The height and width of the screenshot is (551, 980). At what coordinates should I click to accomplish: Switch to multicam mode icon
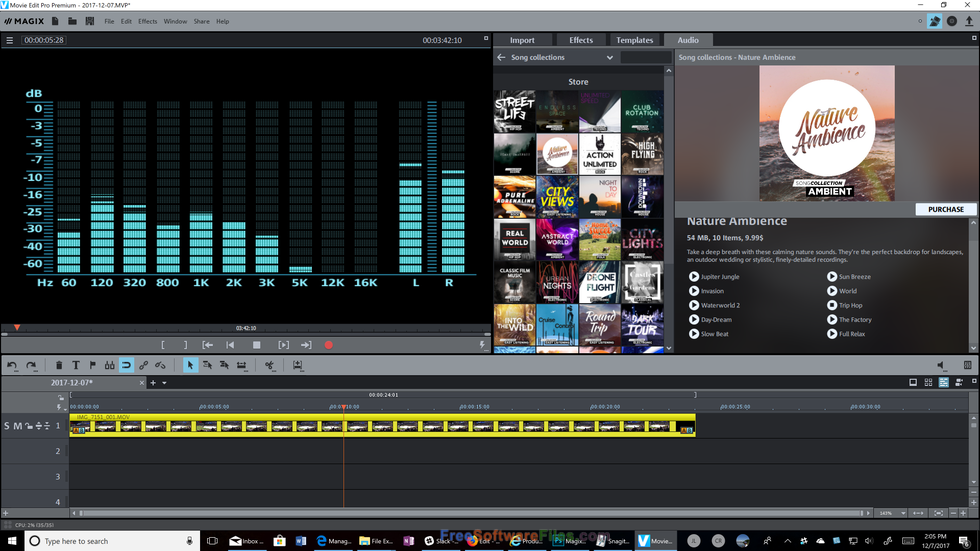click(x=959, y=382)
